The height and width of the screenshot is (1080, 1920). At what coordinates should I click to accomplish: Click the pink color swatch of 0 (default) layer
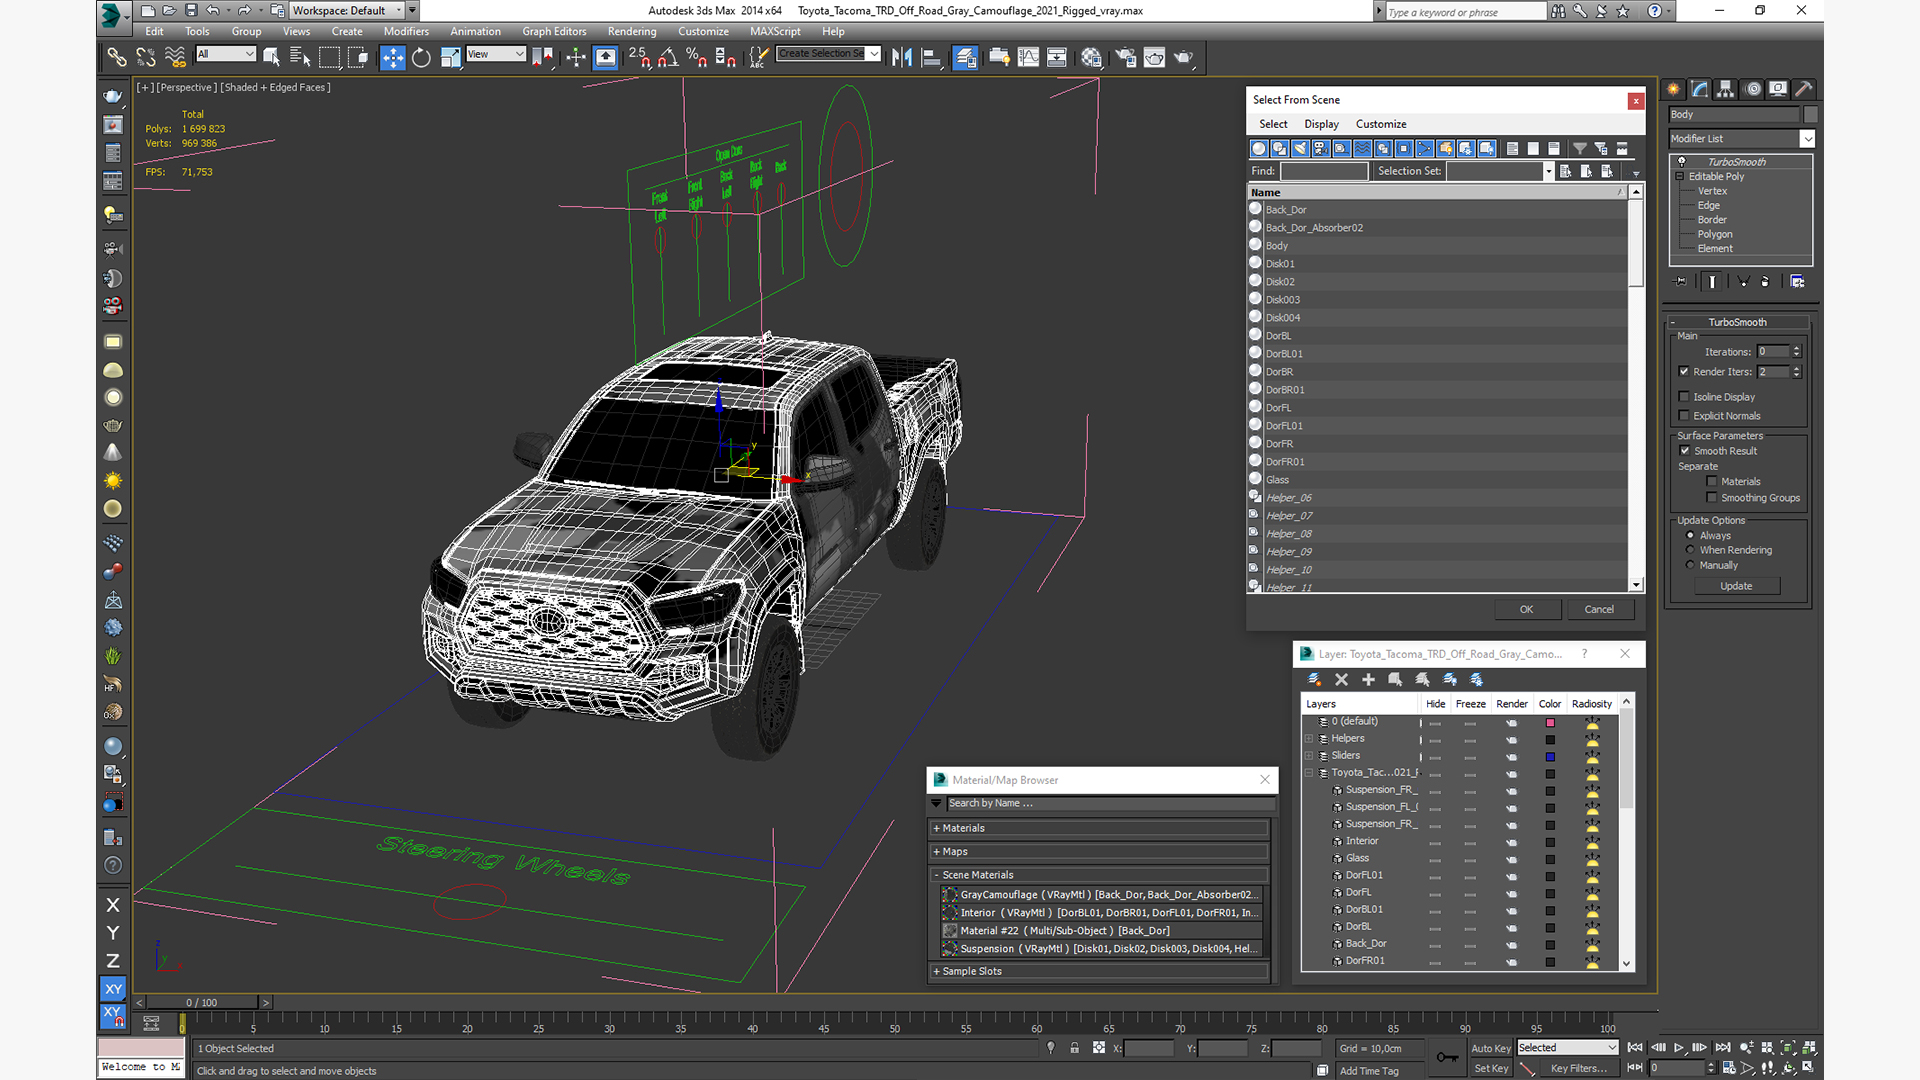(x=1550, y=722)
